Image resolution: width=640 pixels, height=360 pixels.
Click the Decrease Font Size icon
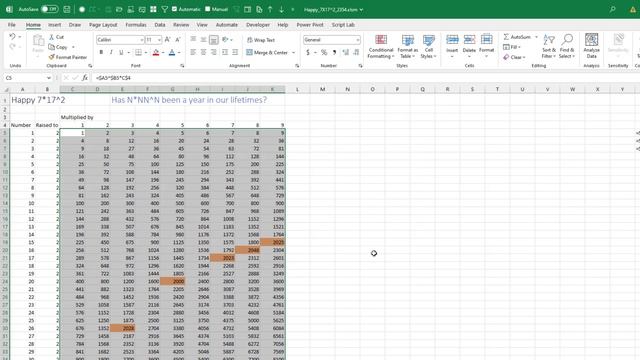click(178, 40)
